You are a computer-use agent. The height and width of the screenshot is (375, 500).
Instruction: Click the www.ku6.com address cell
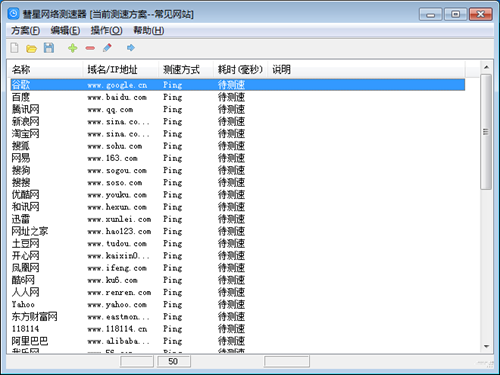point(112,280)
